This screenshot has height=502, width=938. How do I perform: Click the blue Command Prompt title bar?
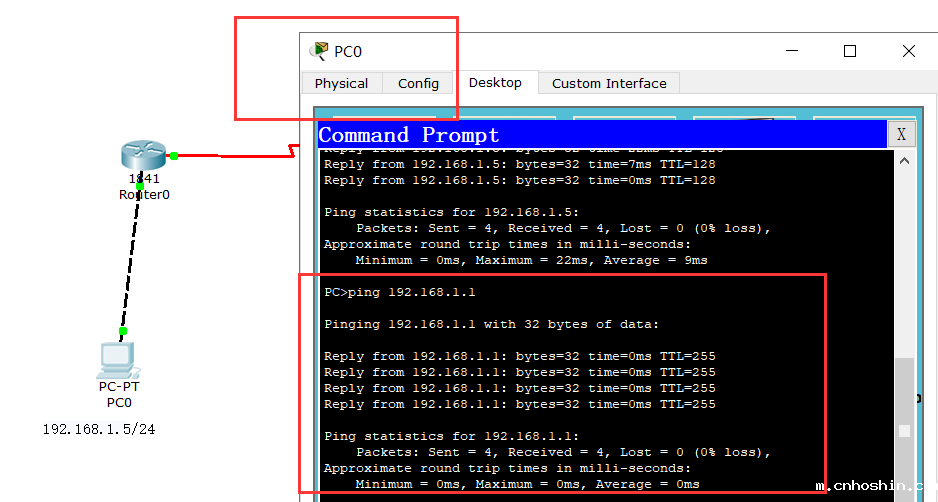[x=600, y=135]
